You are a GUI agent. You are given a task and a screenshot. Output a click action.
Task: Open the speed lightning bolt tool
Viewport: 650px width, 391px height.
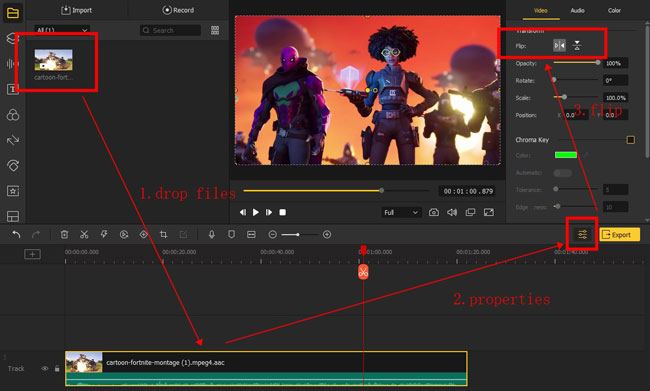104,235
